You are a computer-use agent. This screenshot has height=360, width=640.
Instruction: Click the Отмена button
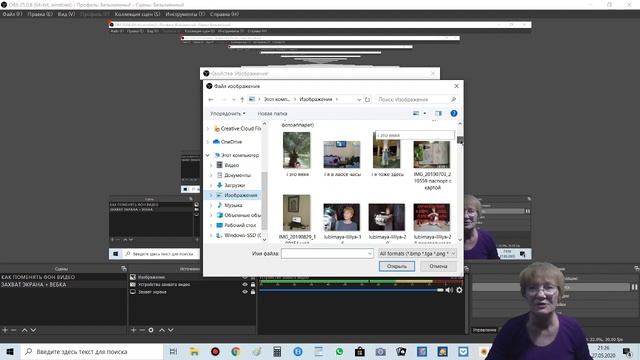(438, 266)
